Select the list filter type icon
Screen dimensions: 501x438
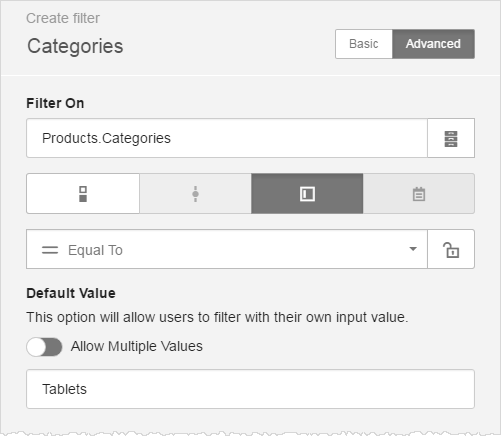(83, 194)
